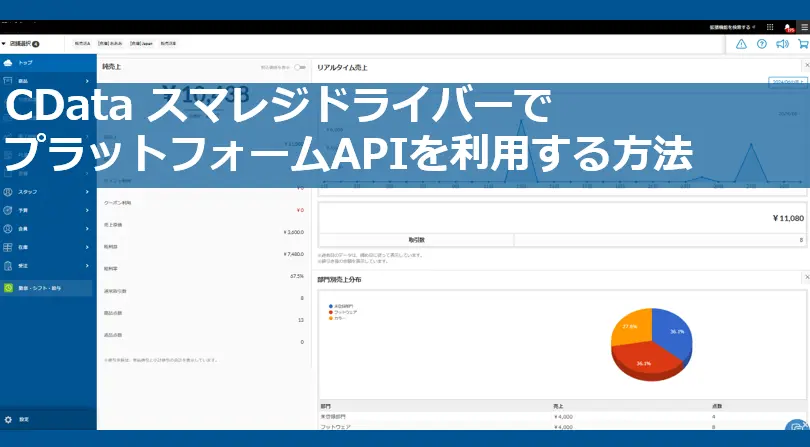Open the 設定 menu label
The height and width of the screenshot is (447, 810).
24,420
